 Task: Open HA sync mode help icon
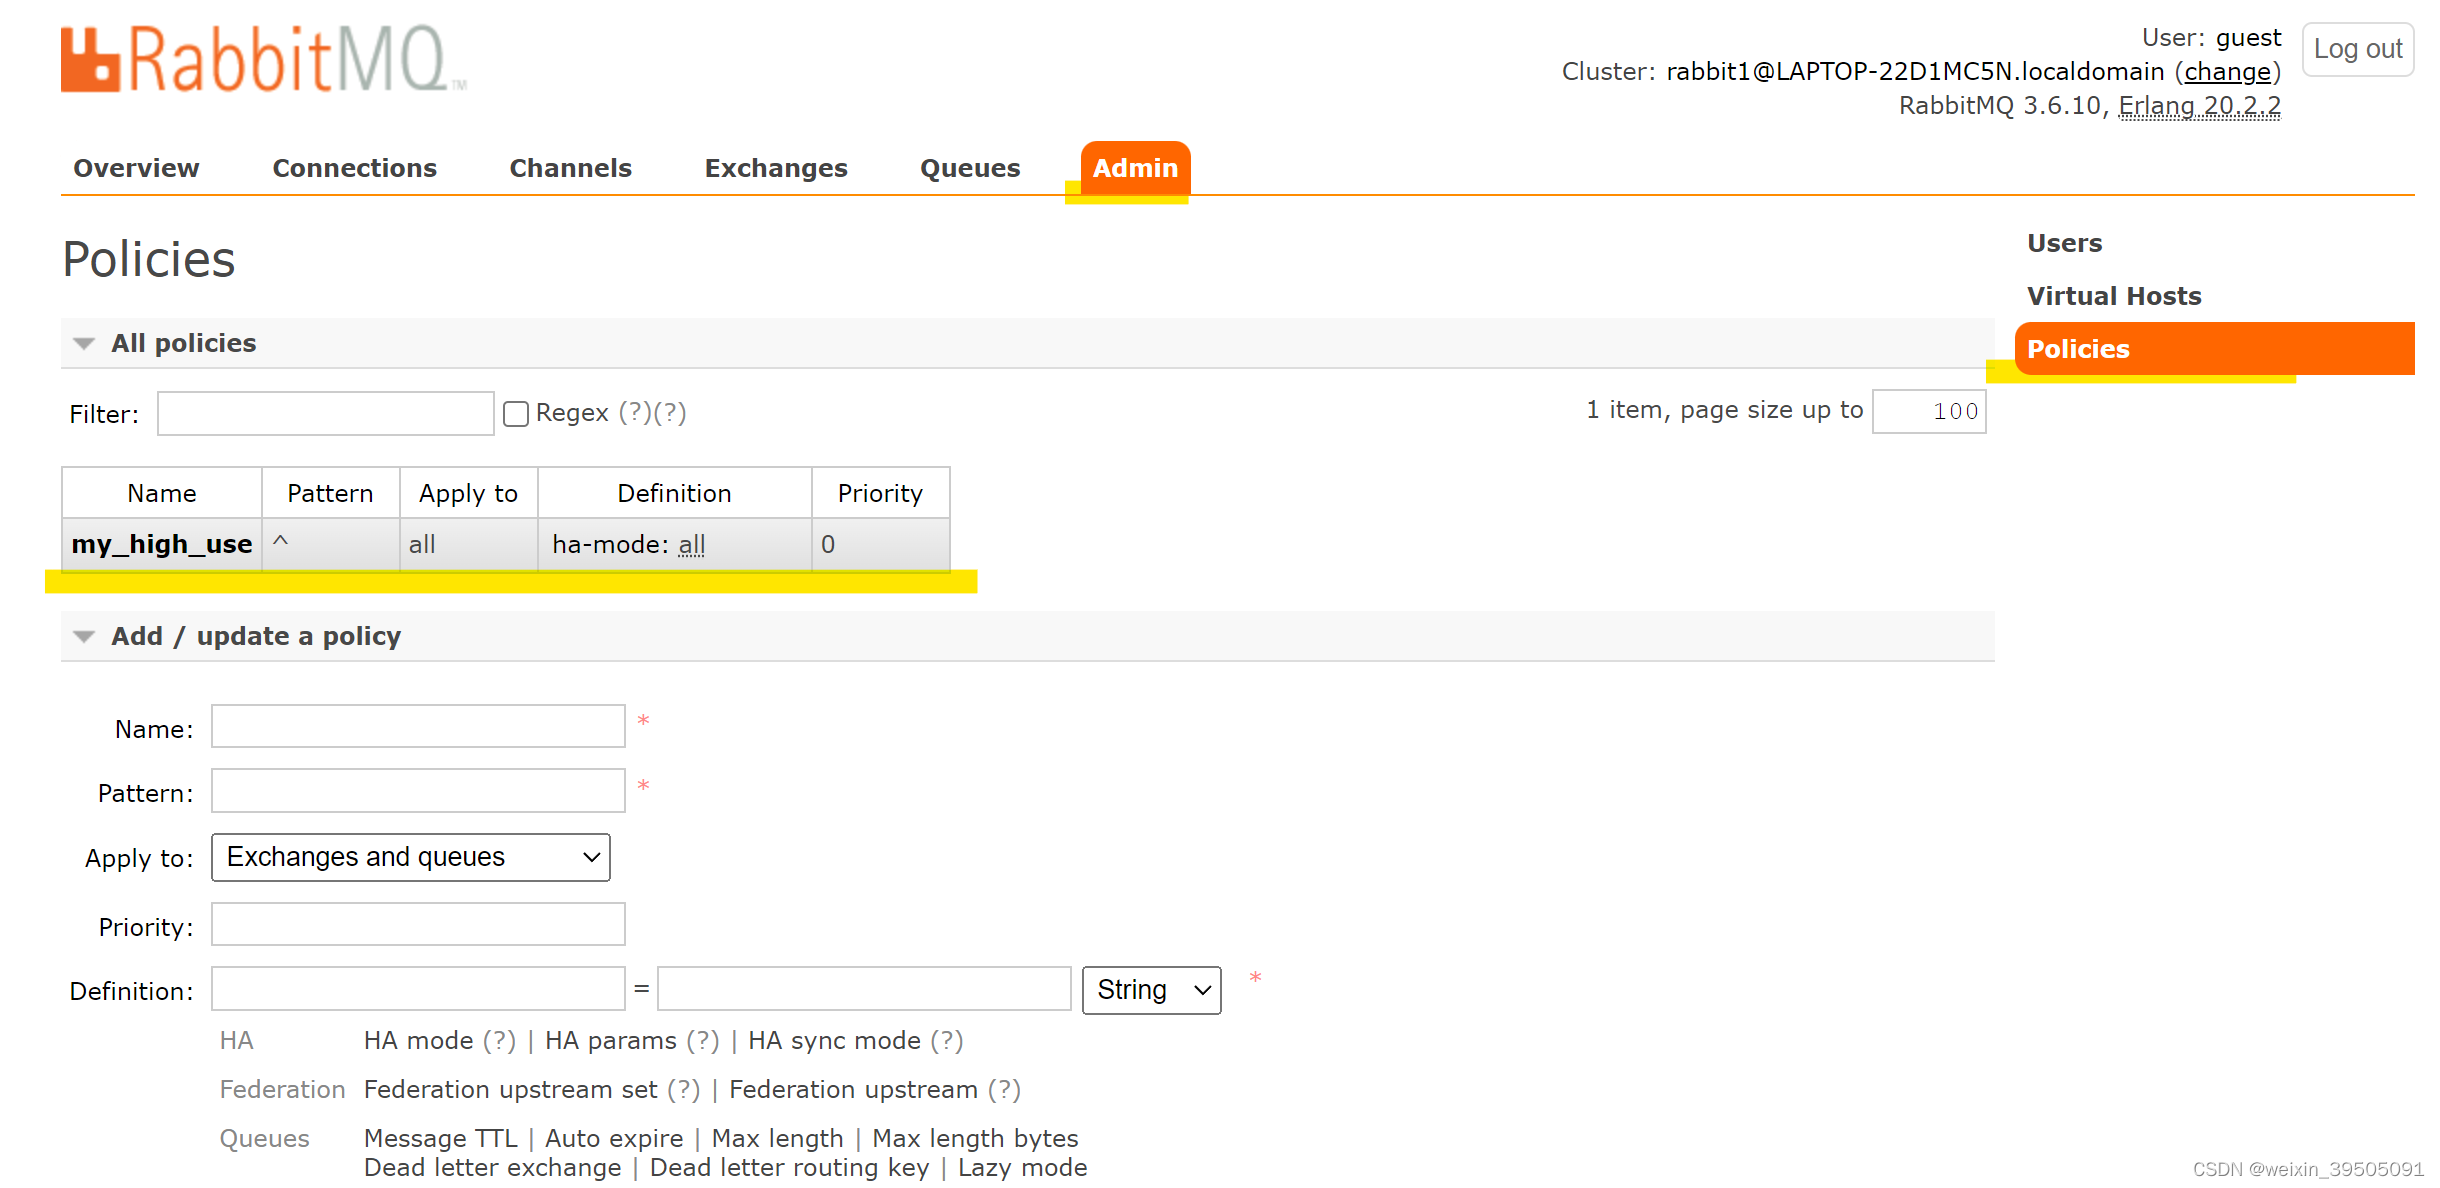coord(946,1041)
